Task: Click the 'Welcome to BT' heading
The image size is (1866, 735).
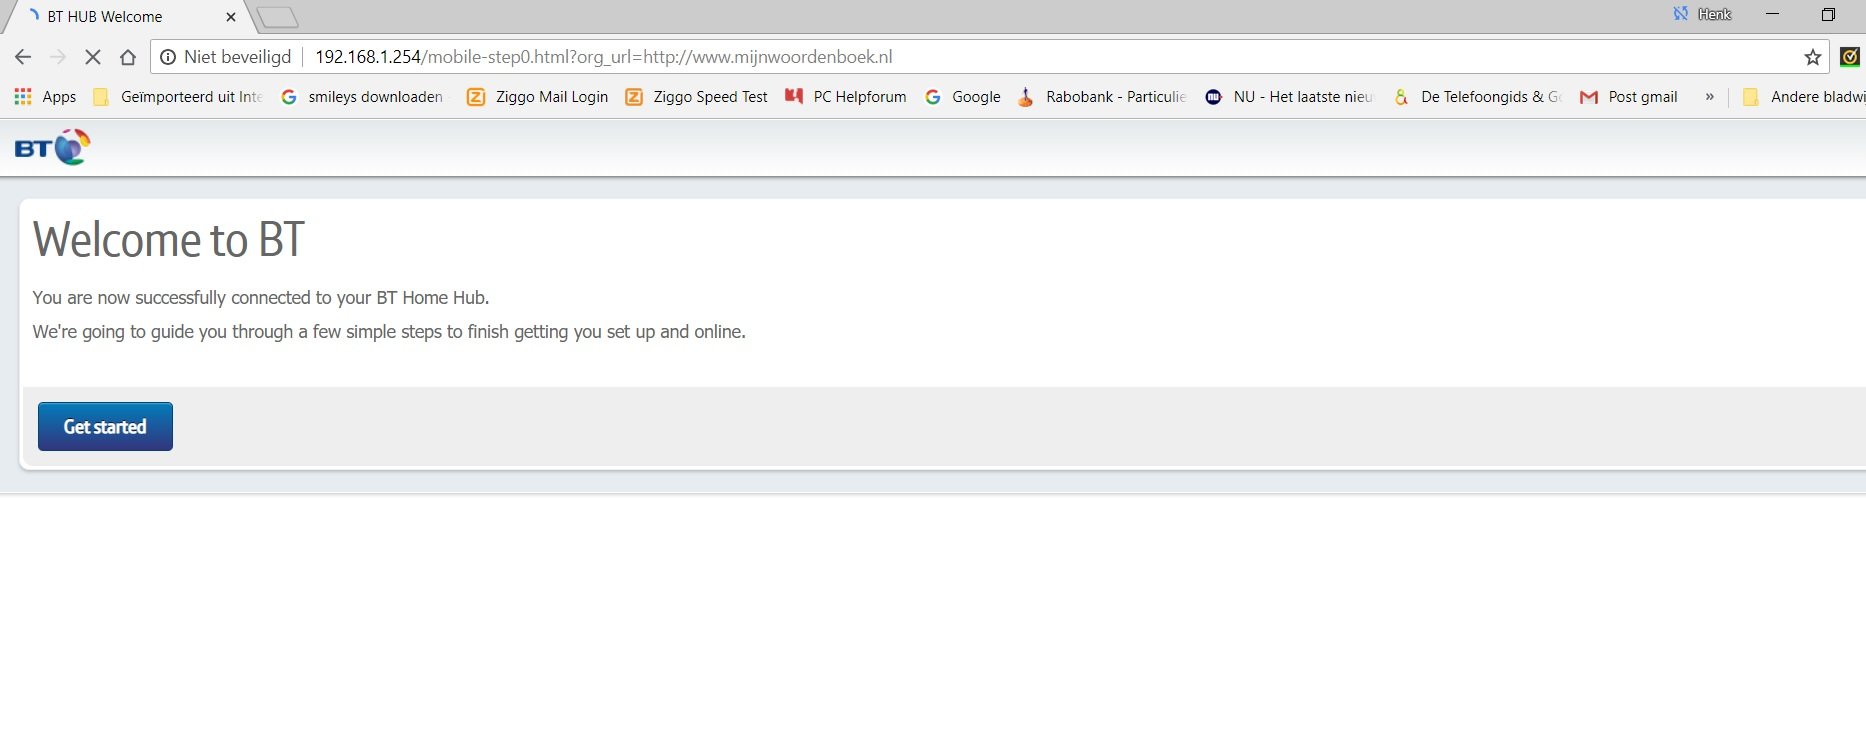Action: click(169, 240)
